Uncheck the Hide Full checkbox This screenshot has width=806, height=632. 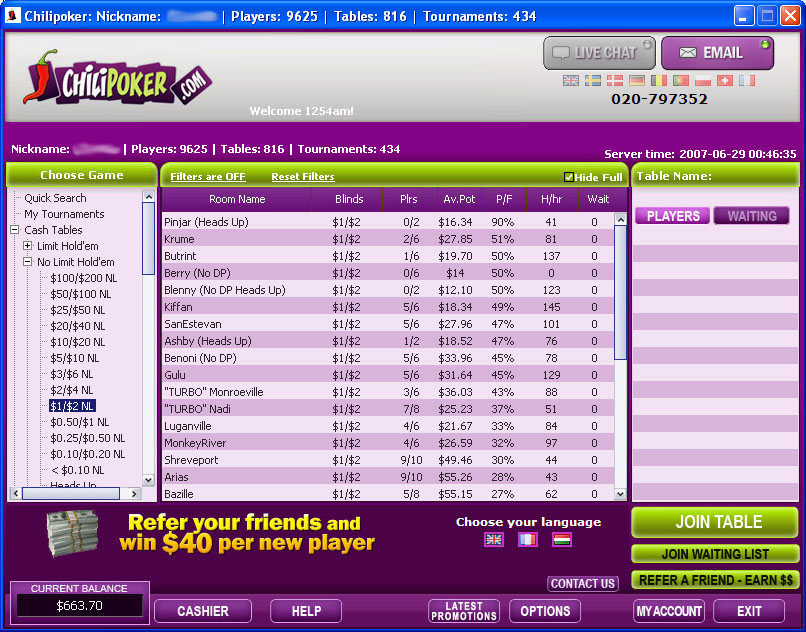[x=569, y=177]
